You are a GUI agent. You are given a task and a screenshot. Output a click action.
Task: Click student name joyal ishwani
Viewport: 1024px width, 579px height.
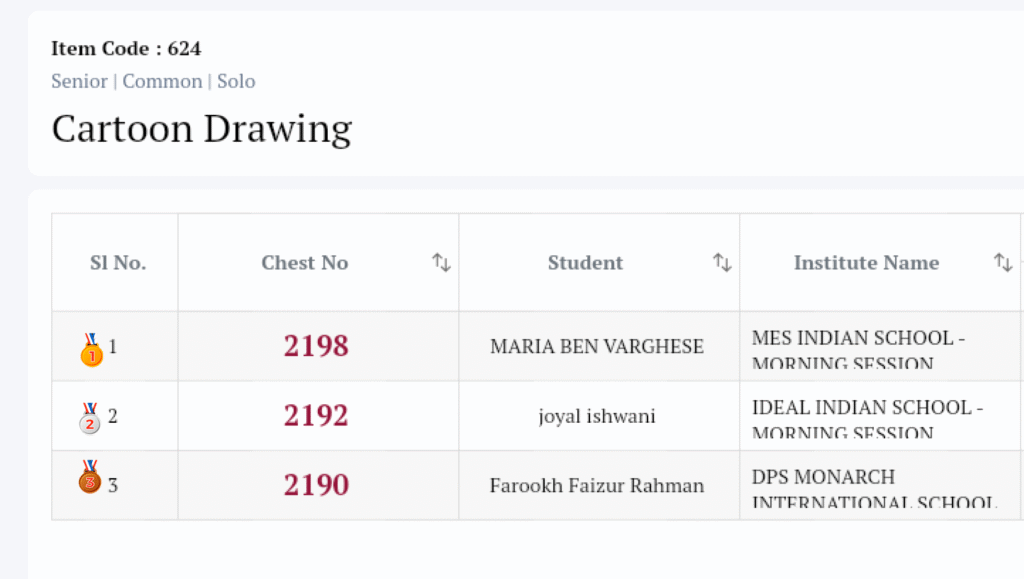(x=597, y=416)
